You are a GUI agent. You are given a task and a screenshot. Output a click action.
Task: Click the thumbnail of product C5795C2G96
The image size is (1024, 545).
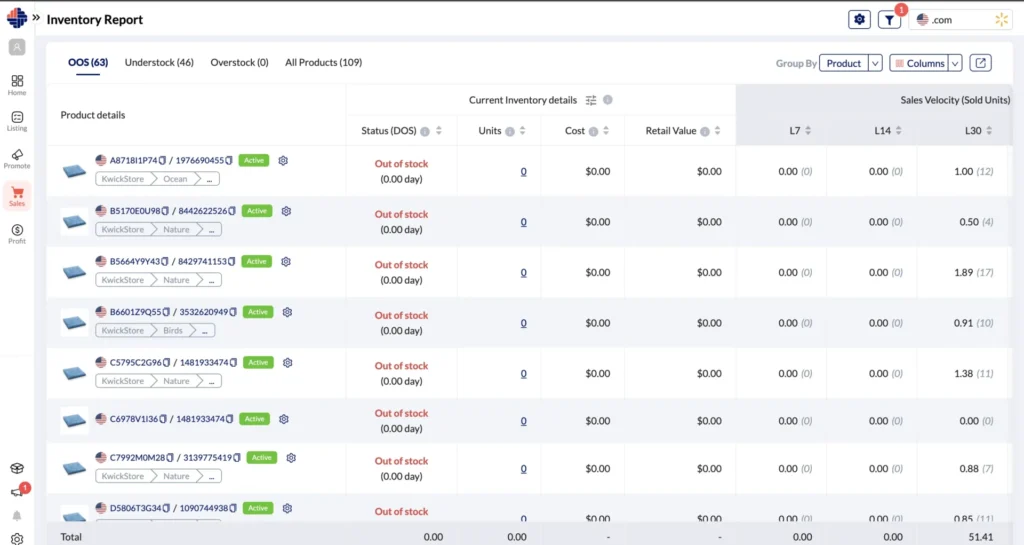pos(74,373)
